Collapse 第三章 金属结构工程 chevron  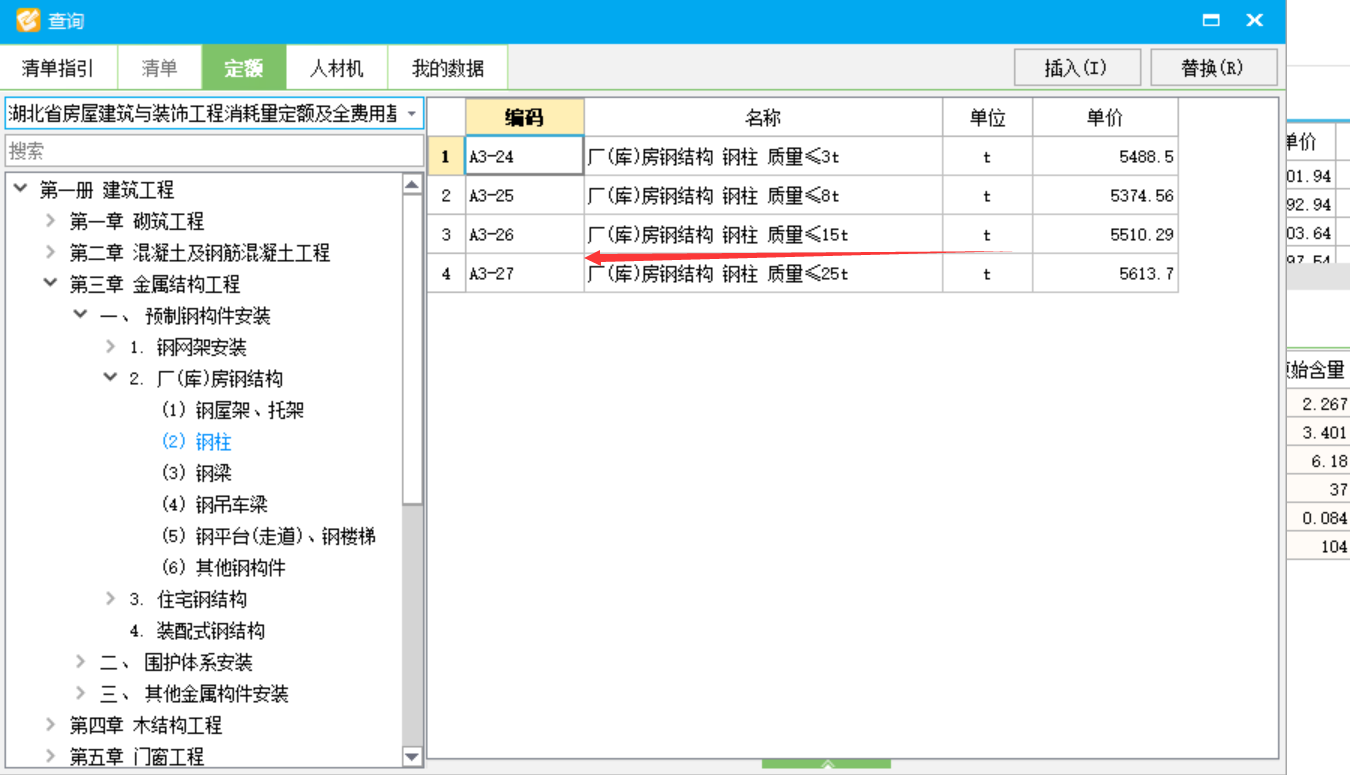coord(50,284)
